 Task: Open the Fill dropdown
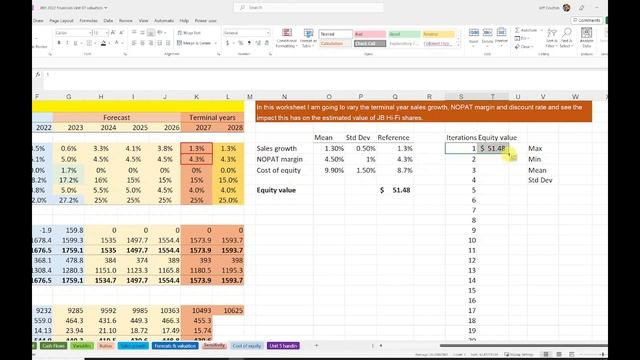point(522,38)
